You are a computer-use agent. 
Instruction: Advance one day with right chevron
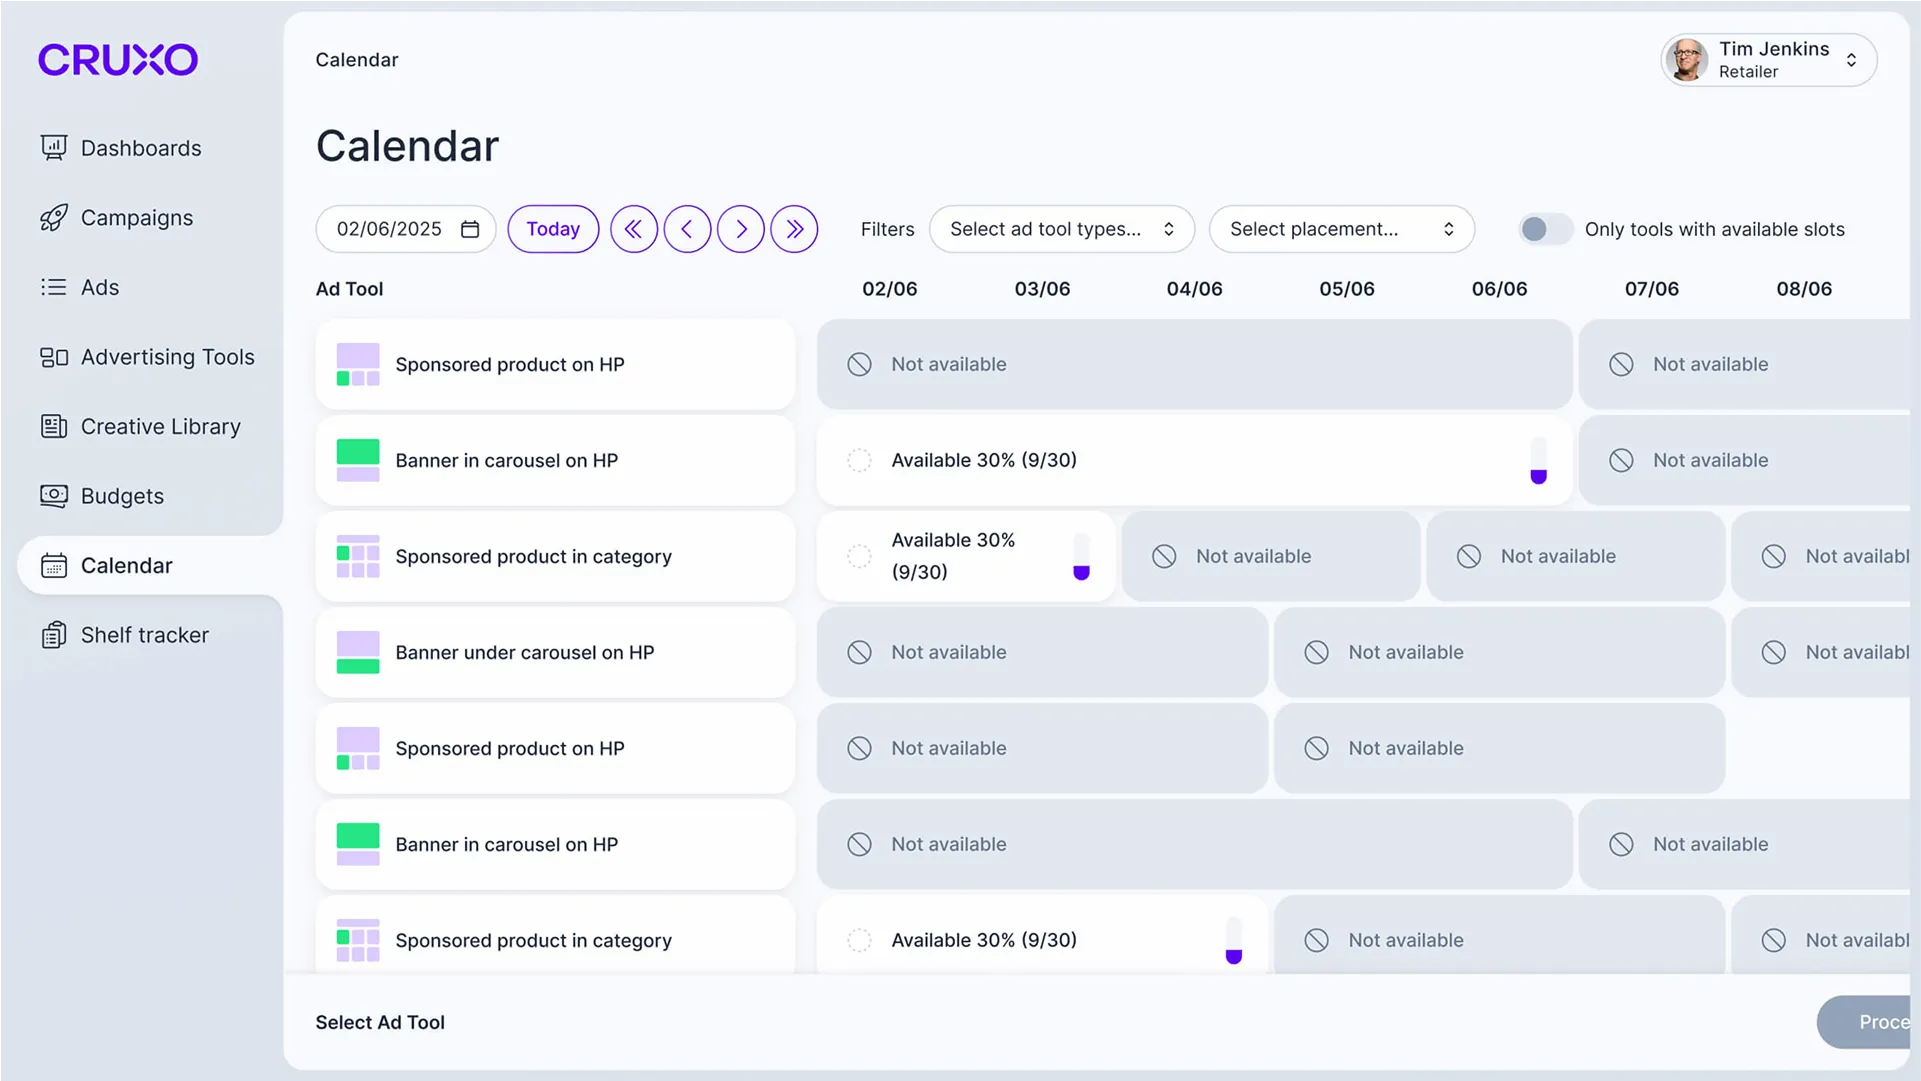741,229
